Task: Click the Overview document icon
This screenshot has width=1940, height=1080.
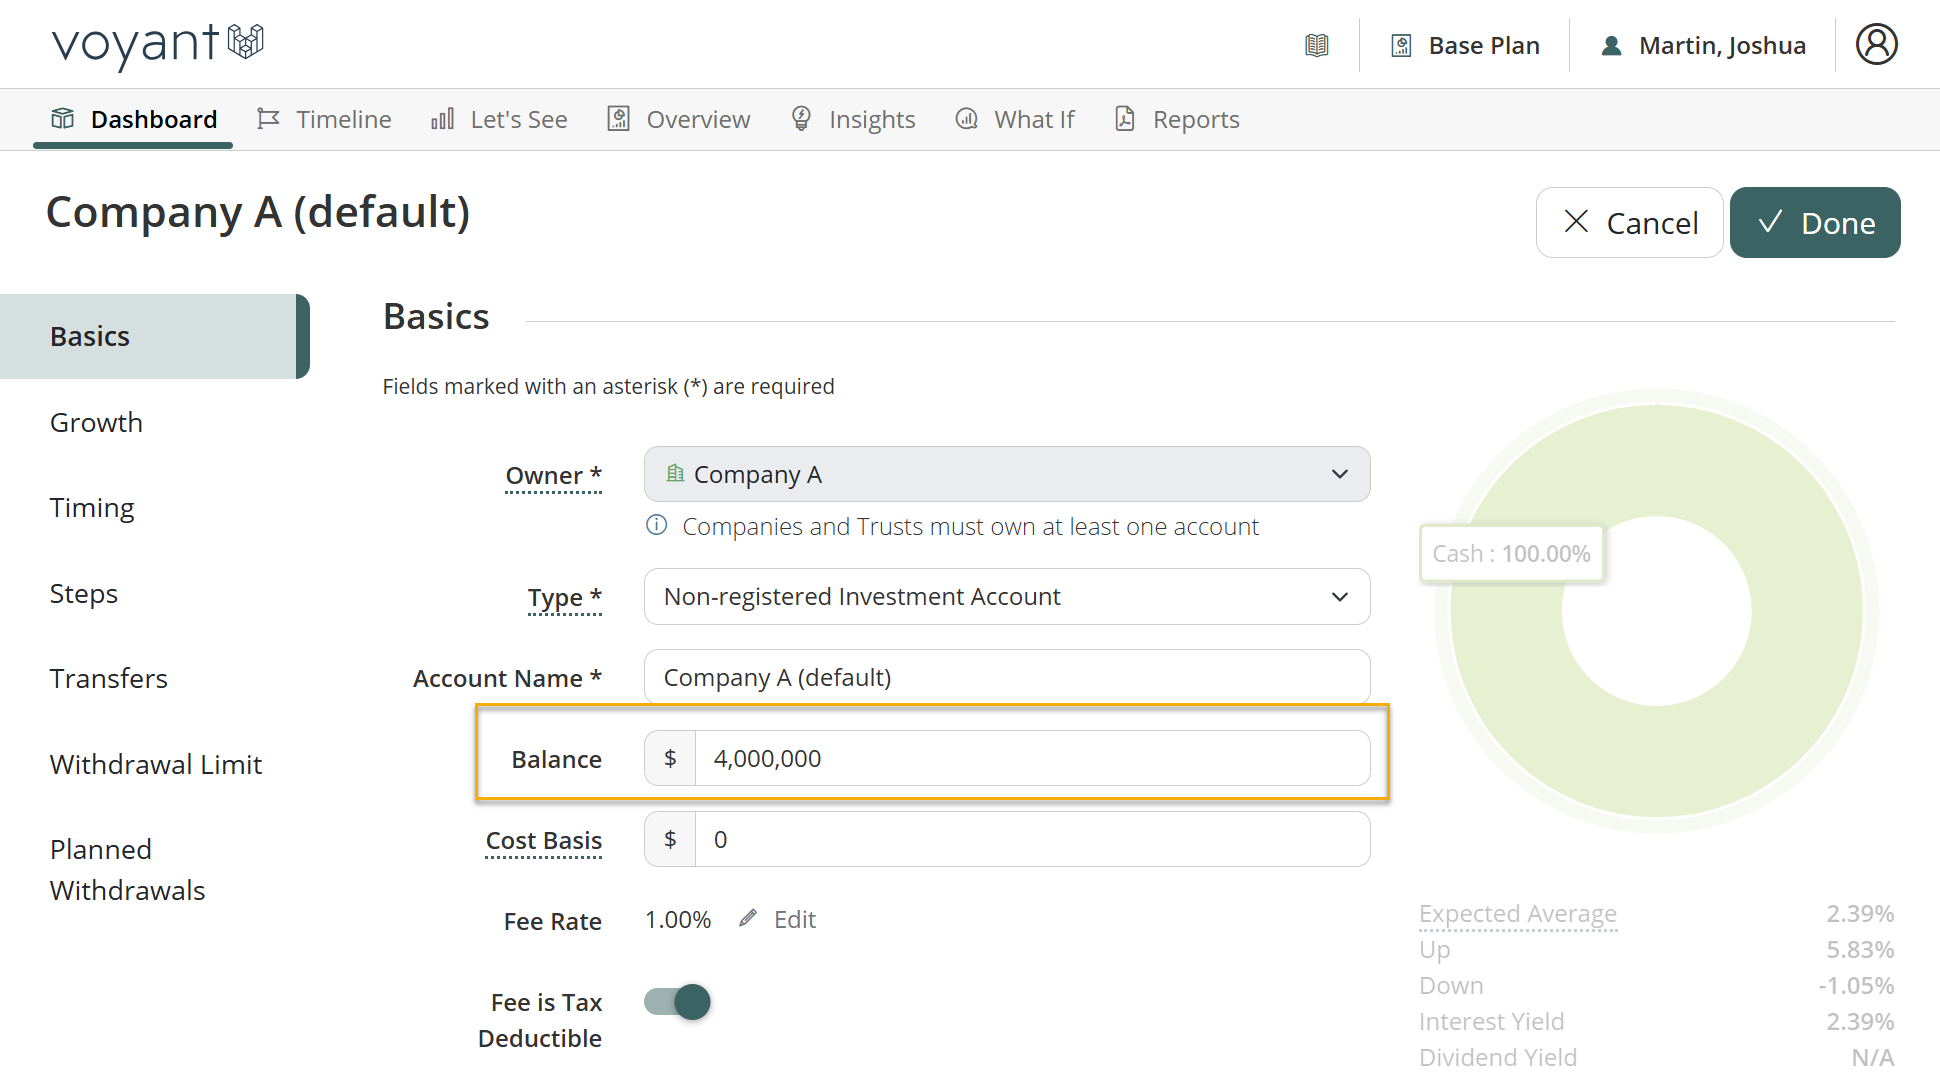Action: pyautogui.click(x=619, y=119)
